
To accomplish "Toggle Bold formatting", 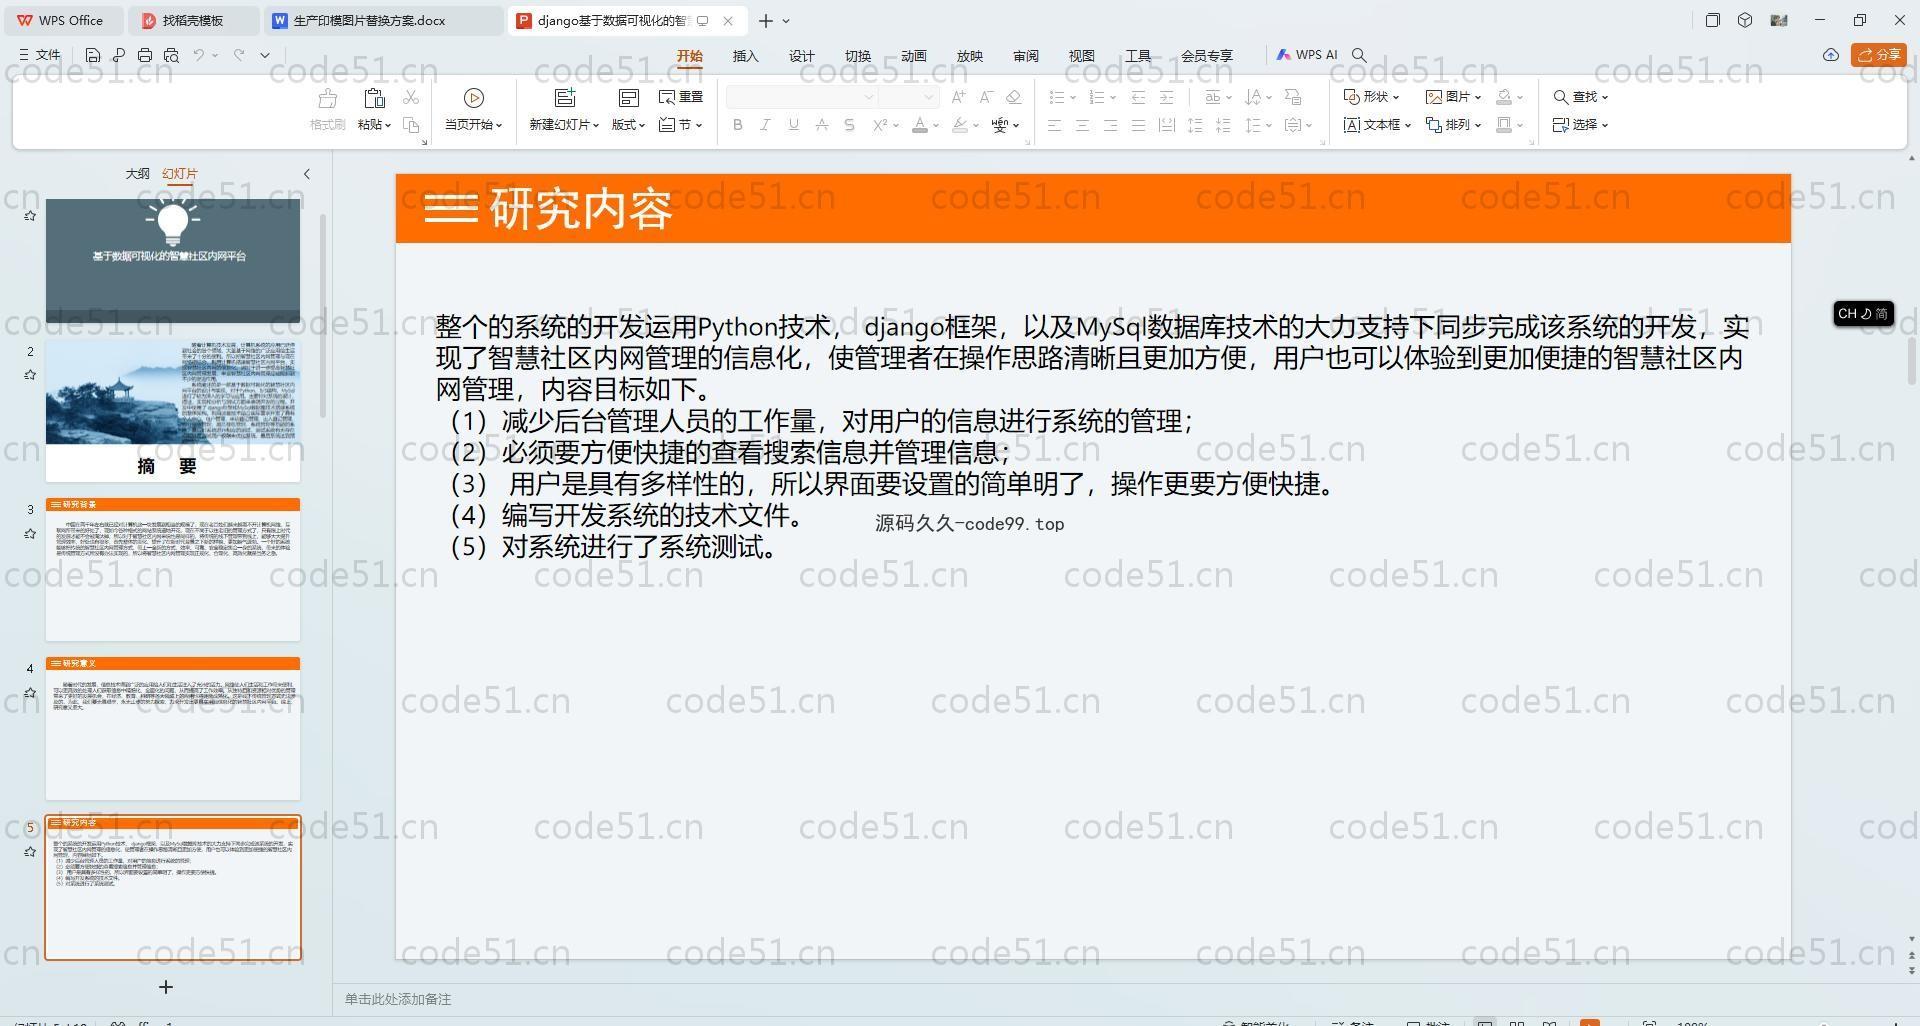I will point(738,125).
